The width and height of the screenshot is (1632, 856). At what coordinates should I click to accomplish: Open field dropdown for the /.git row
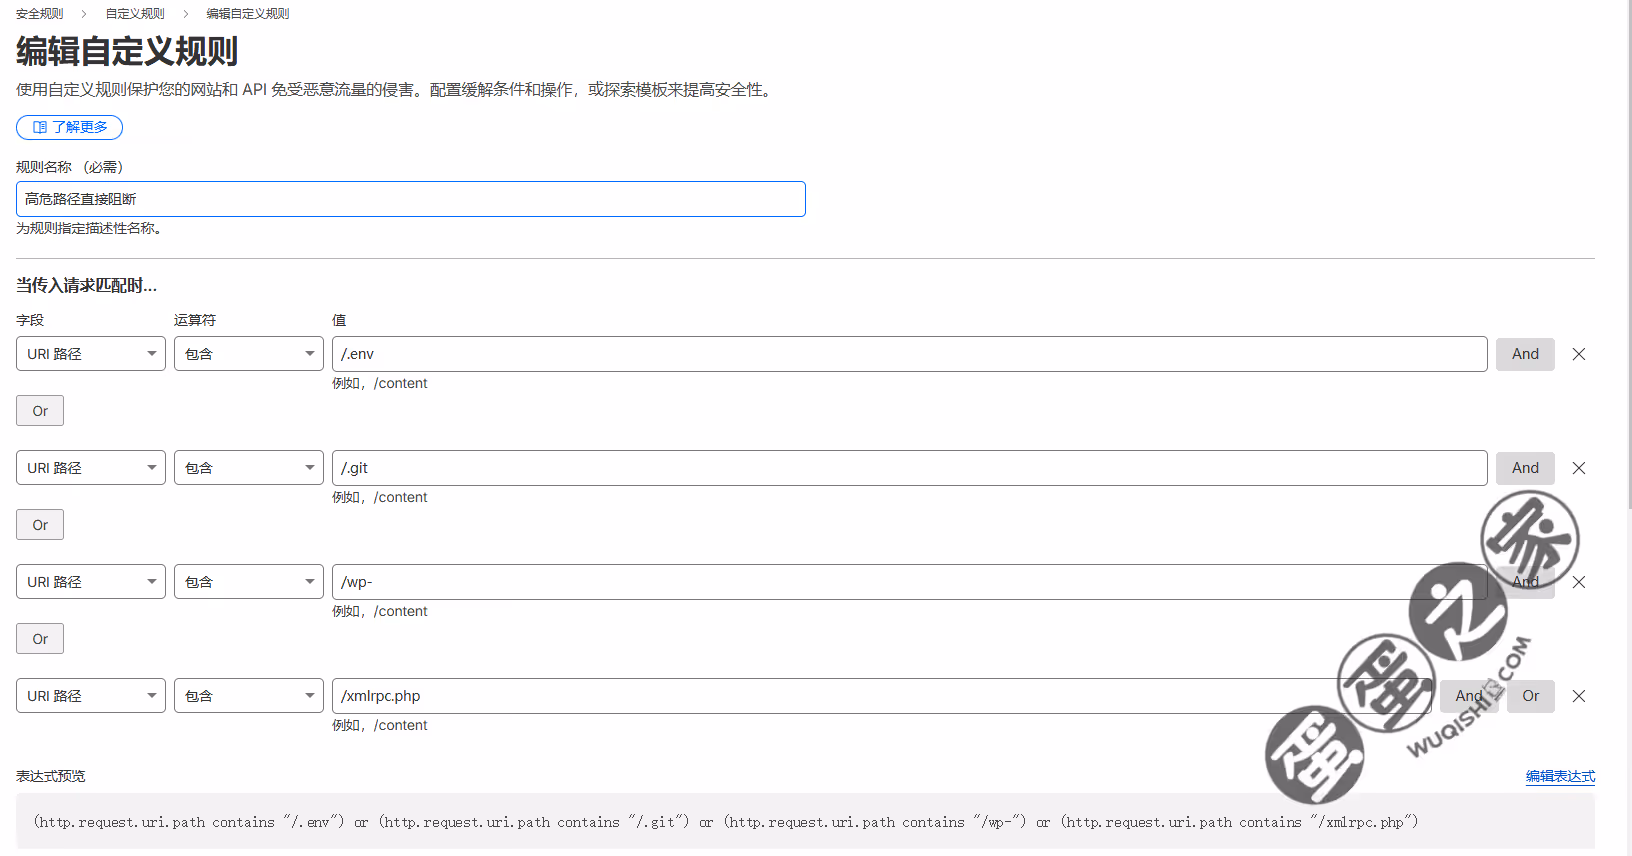coord(91,468)
